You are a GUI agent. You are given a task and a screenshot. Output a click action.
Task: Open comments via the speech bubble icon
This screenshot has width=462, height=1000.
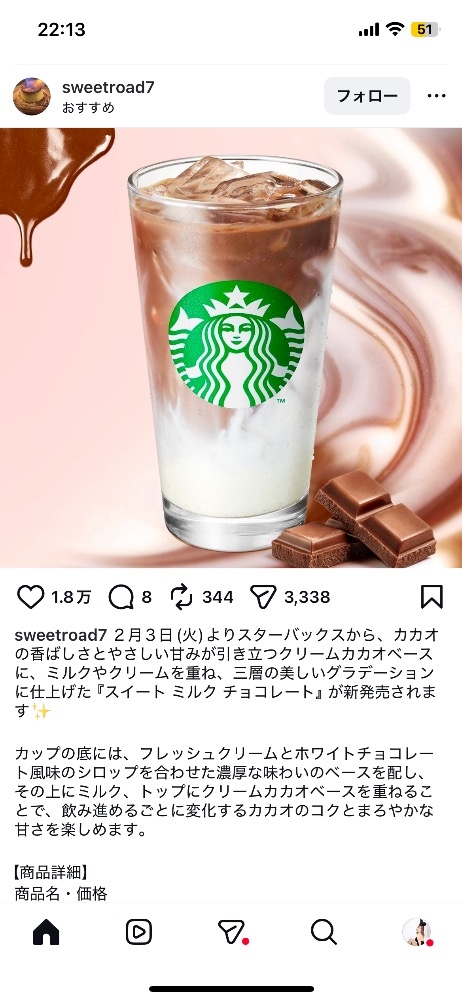(x=121, y=598)
